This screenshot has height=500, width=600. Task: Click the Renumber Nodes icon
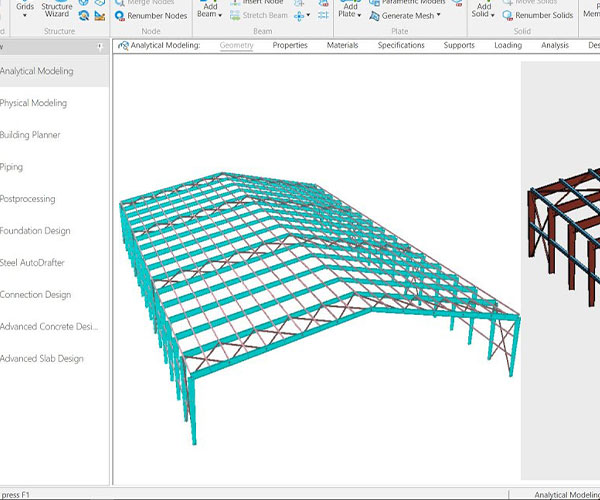click(x=120, y=16)
